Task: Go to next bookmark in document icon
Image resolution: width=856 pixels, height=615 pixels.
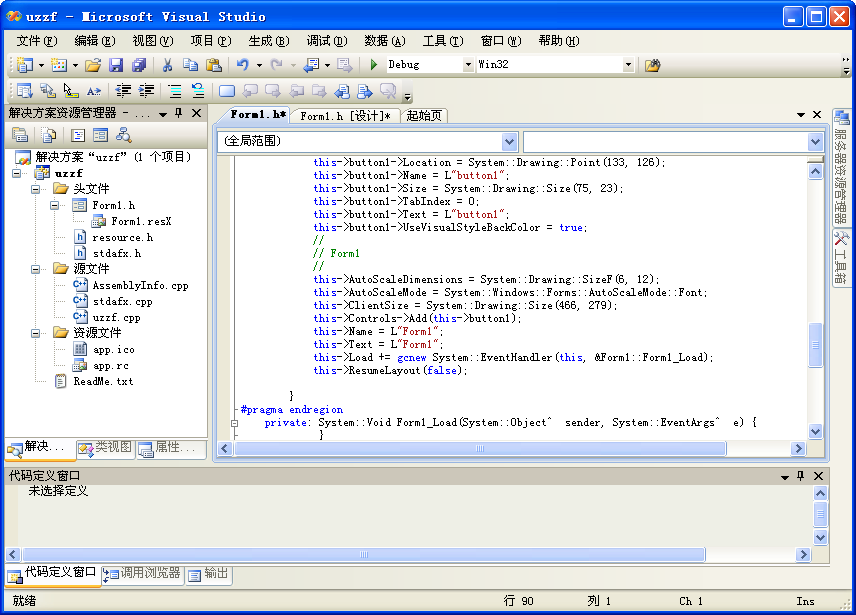Action: click(x=365, y=91)
